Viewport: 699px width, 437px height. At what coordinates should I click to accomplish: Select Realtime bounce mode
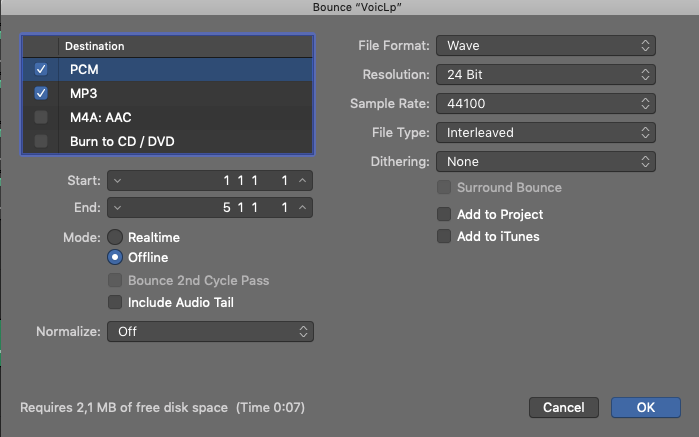[116, 238]
